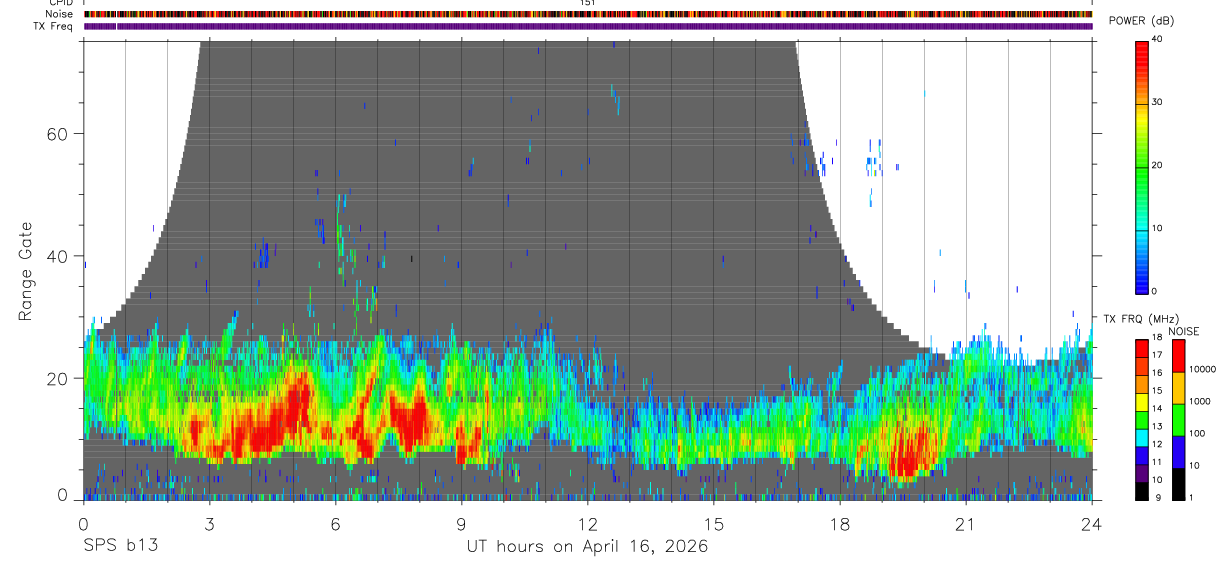Click the TX FRQ (MHz) legend title

[1141, 318]
